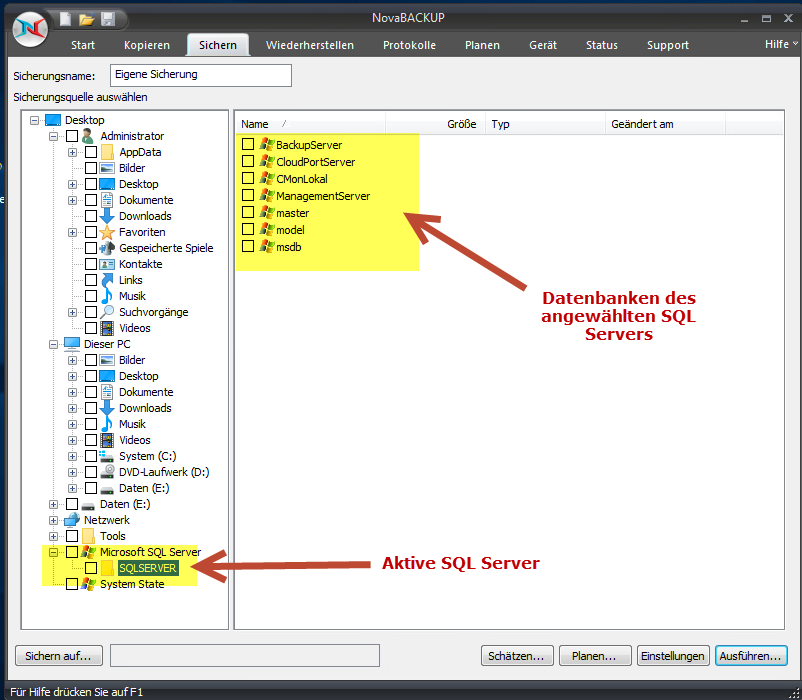Click the Kontakte card icon
Screen dimensions: 802x700
click(107, 264)
